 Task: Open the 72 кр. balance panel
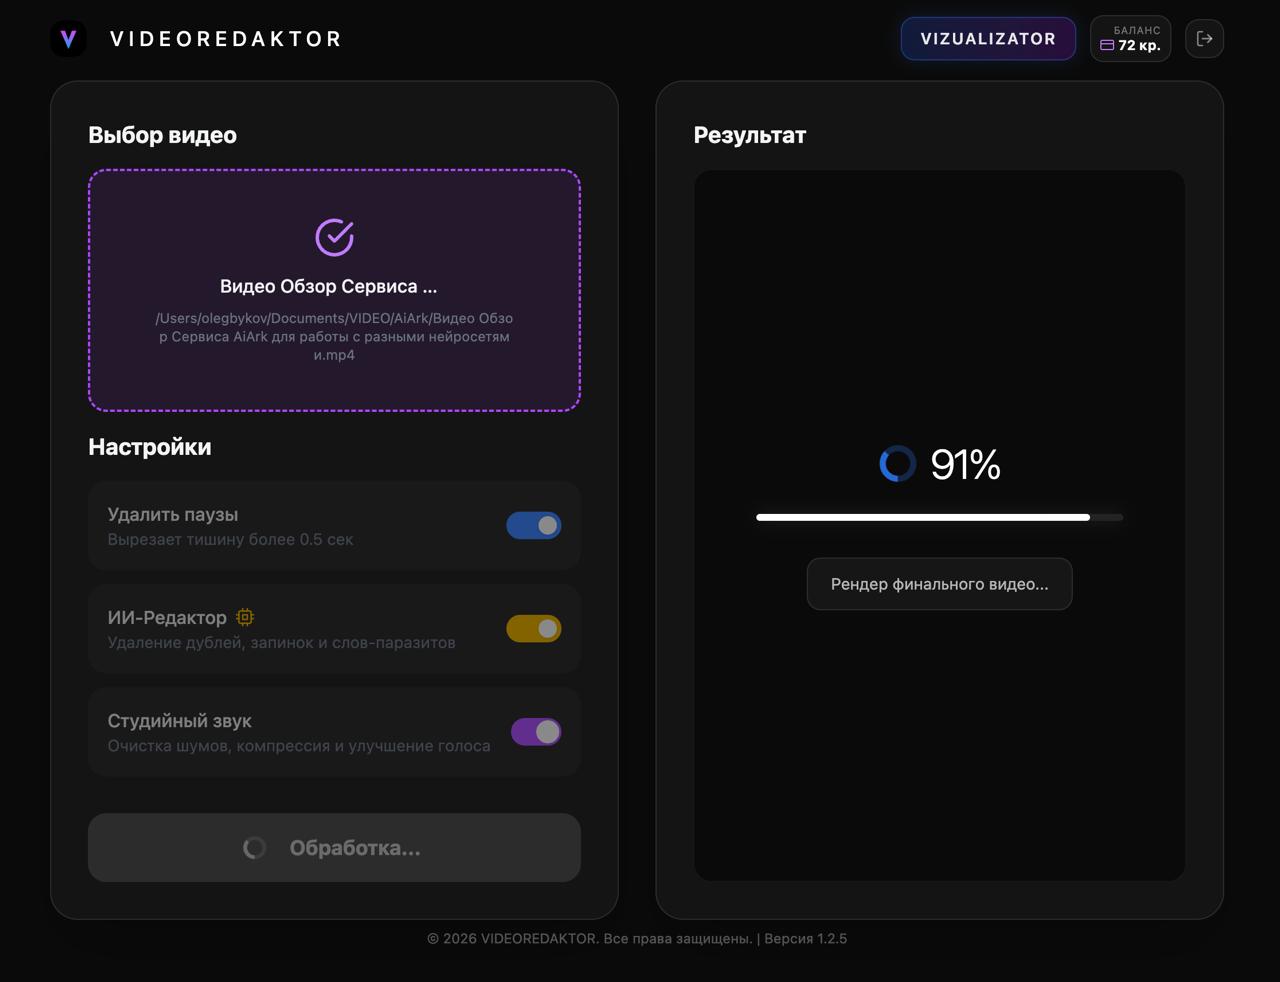click(x=1130, y=39)
